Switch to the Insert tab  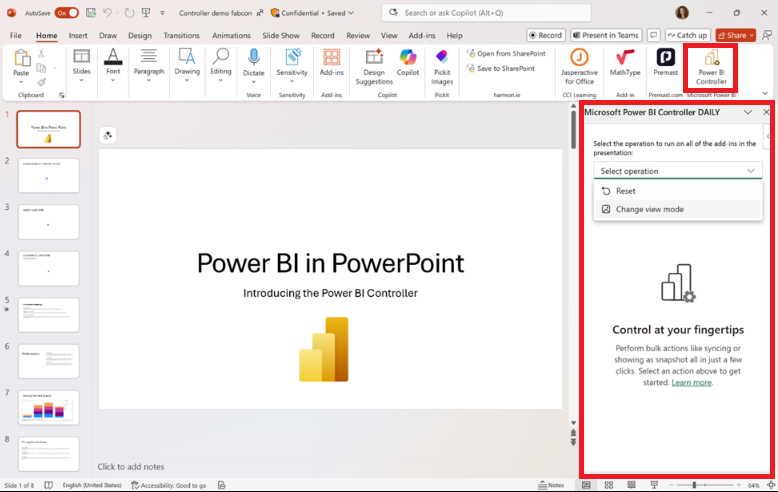coord(78,35)
